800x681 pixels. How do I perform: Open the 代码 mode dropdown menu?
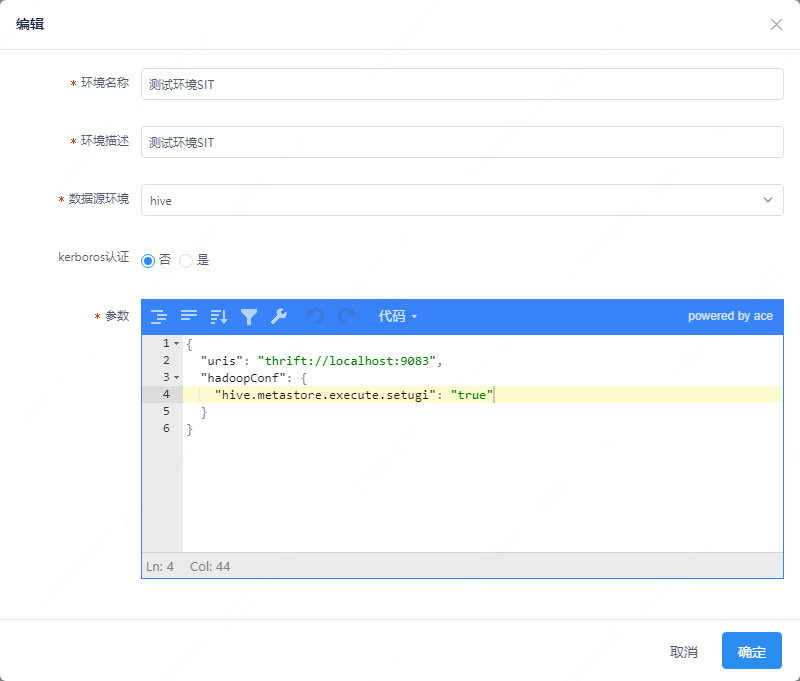397,317
